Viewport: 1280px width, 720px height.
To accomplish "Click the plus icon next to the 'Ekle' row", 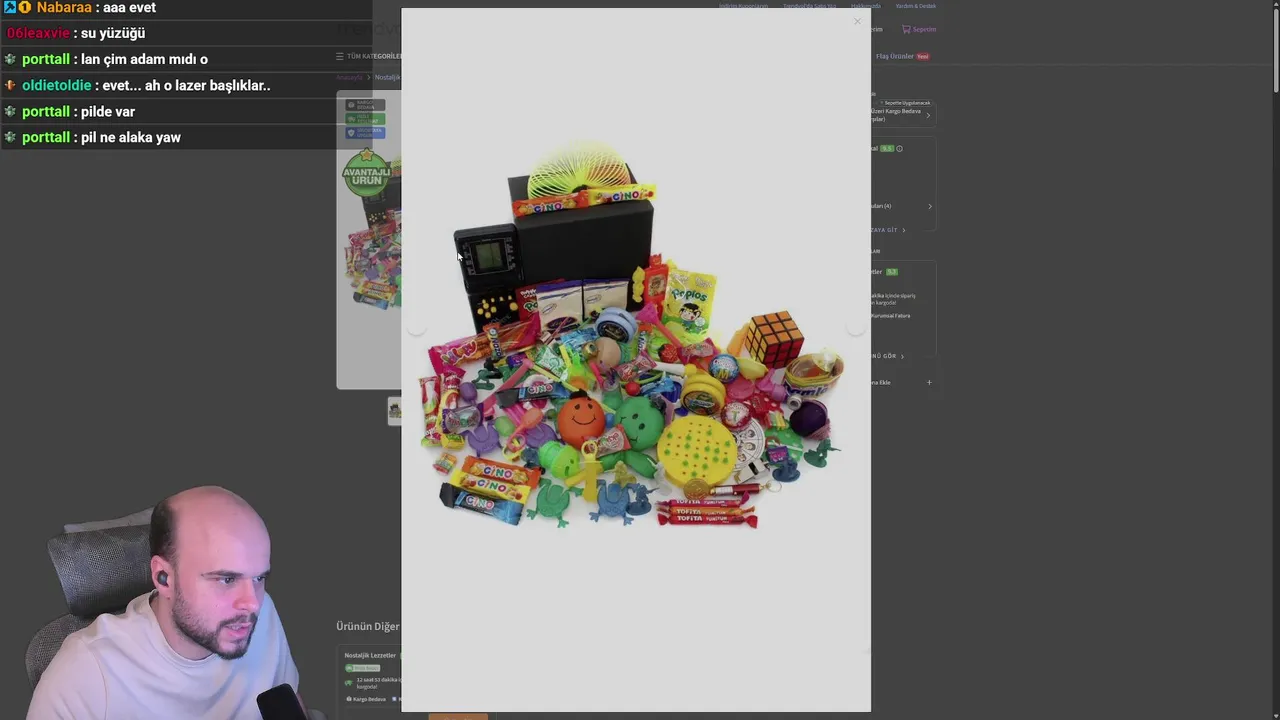I will (929, 382).
